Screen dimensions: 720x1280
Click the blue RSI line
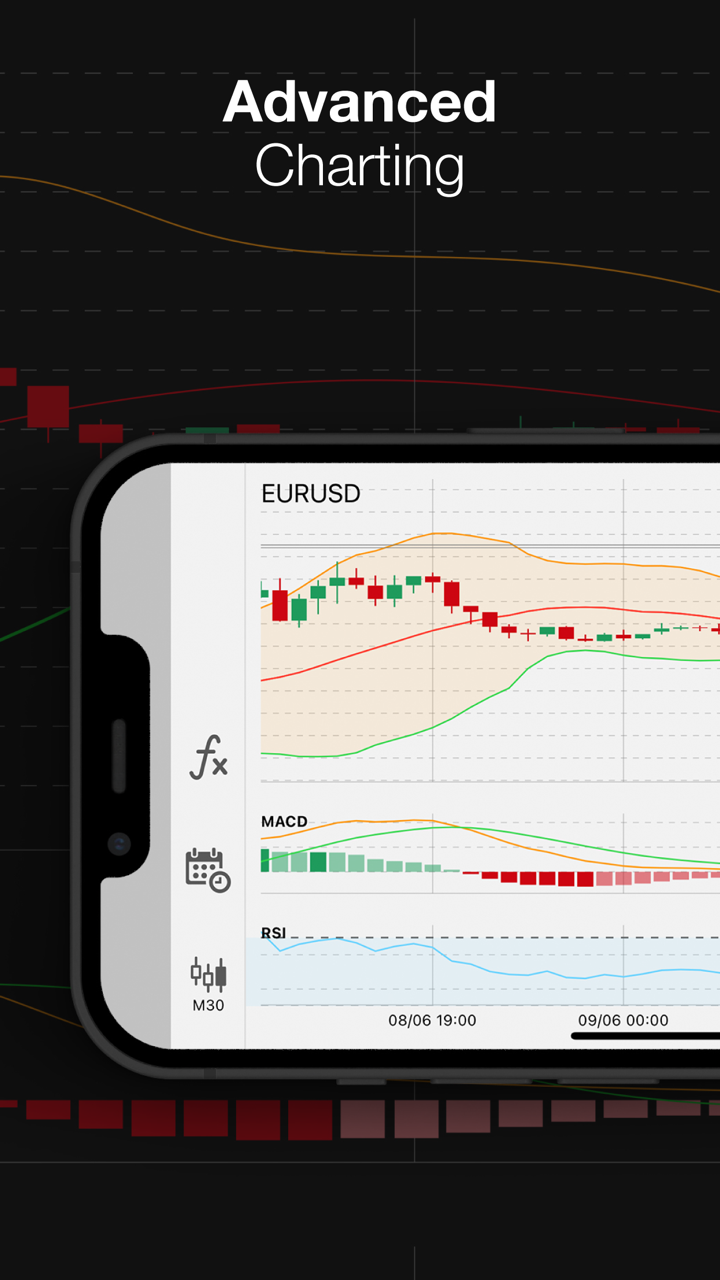pyautogui.click(x=500, y=974)
